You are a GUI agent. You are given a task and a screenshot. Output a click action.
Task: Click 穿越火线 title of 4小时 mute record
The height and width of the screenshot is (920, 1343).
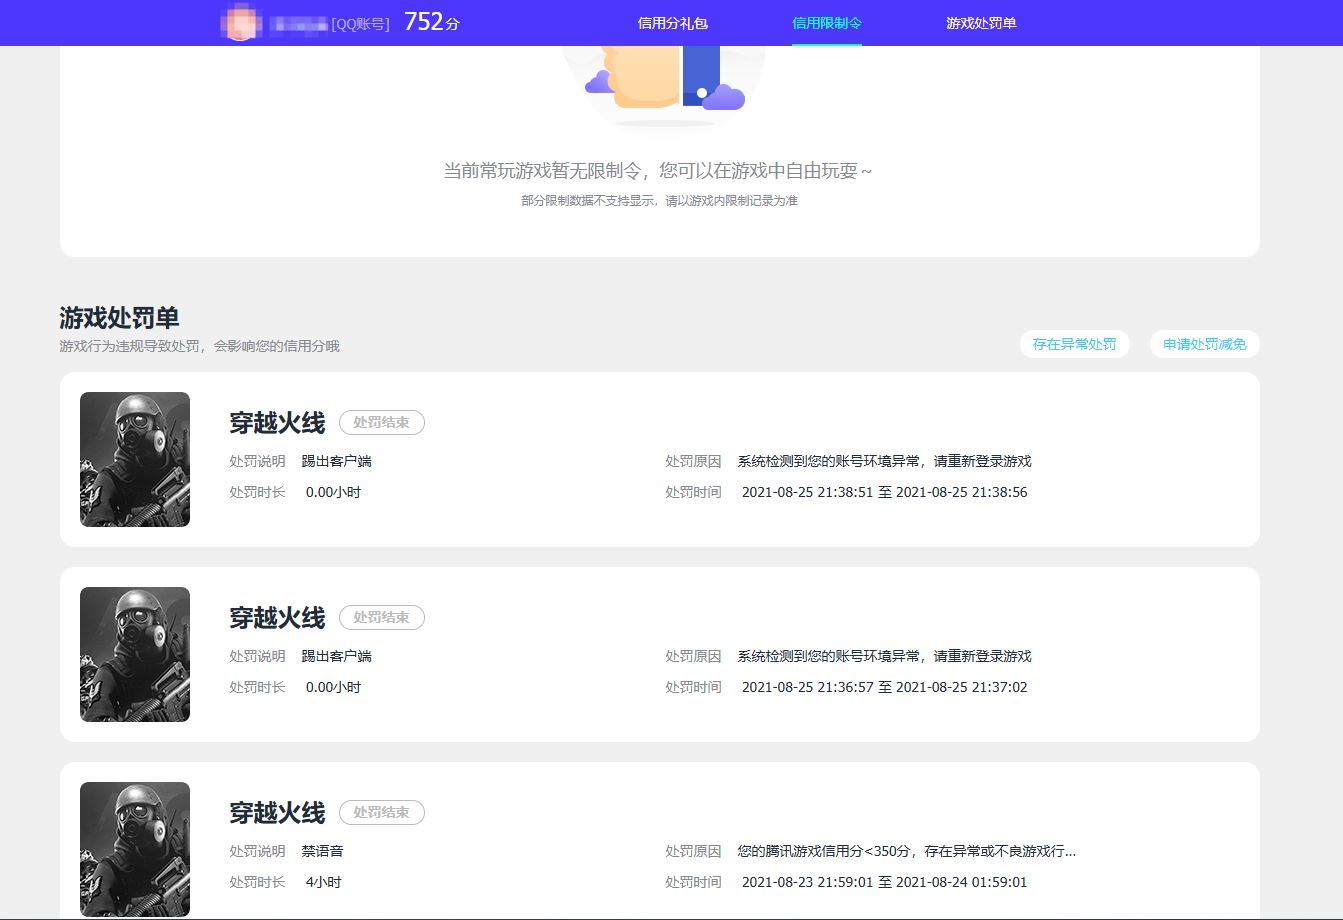click(277, 813)
